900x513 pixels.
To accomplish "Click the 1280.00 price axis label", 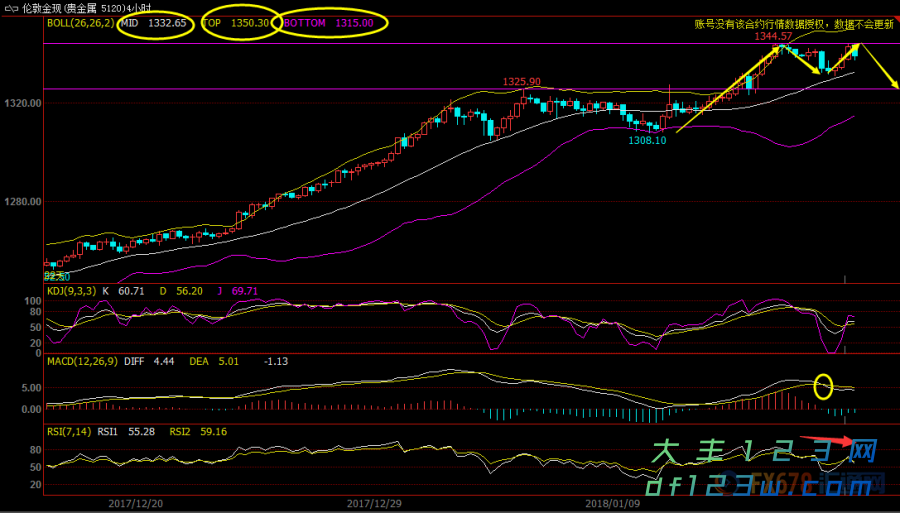I will (22, 202).
